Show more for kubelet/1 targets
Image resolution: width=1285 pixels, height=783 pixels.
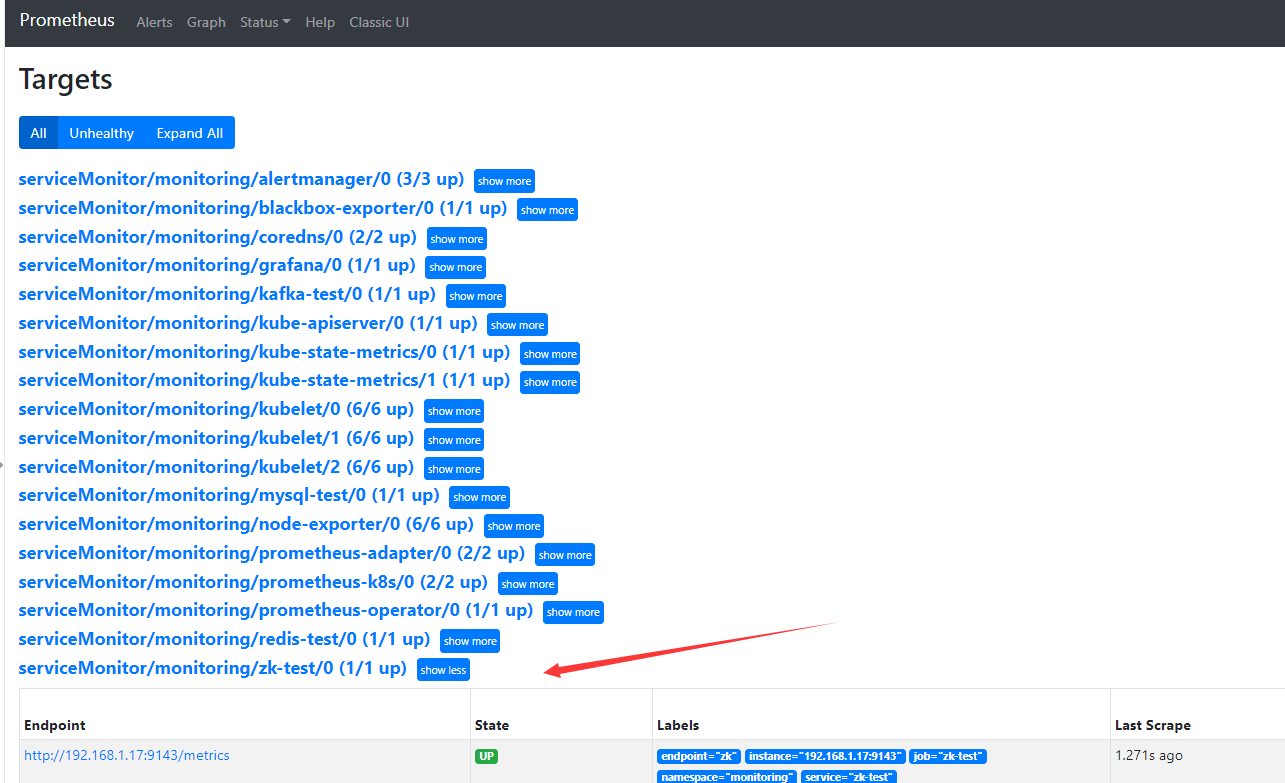[454, 440]
